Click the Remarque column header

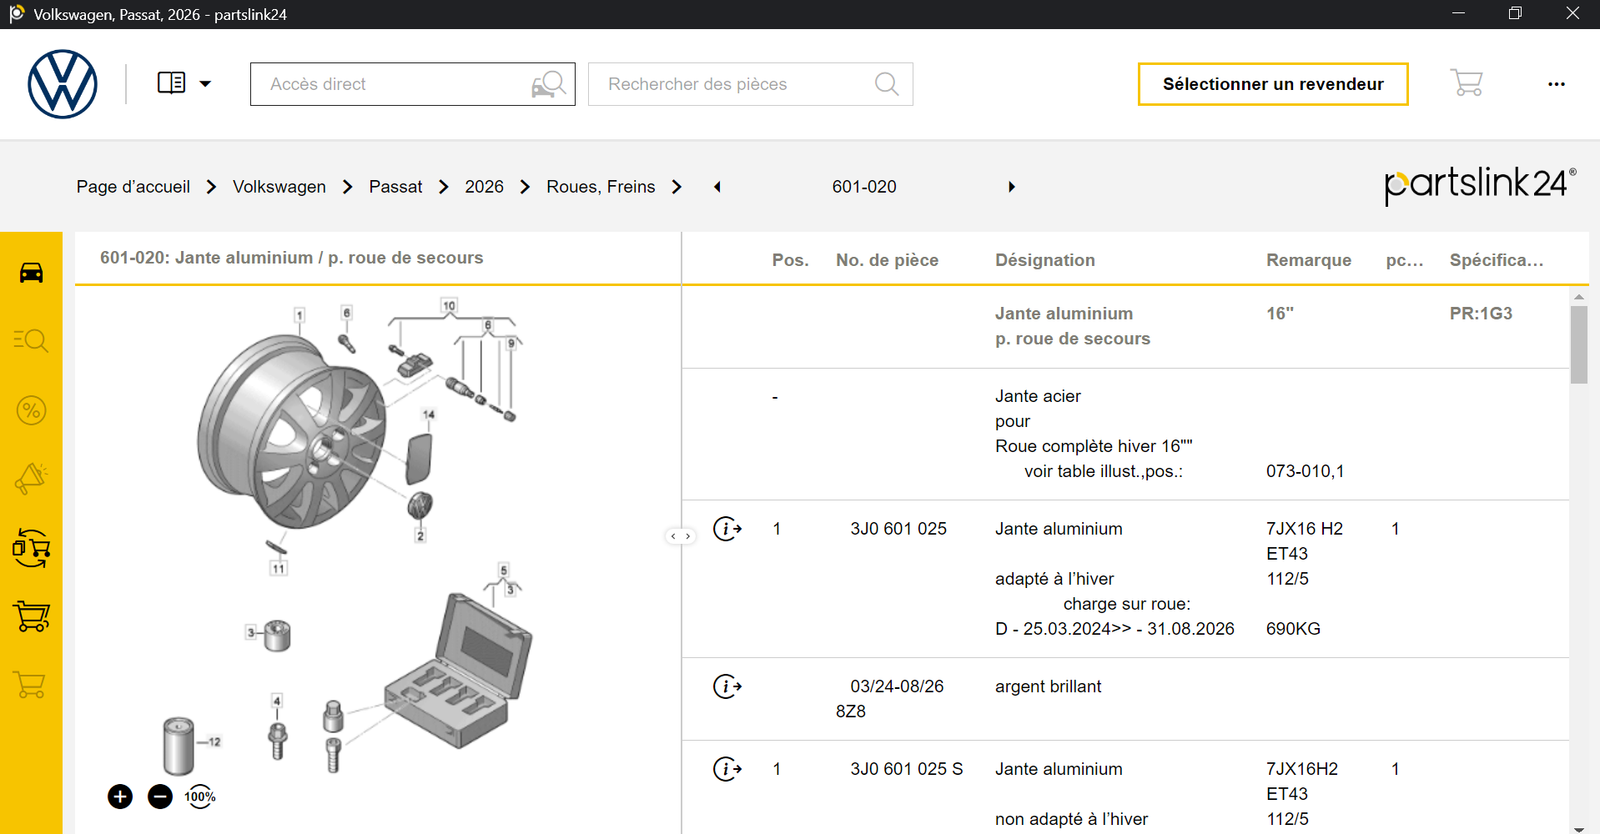(x=1309, y=260)
